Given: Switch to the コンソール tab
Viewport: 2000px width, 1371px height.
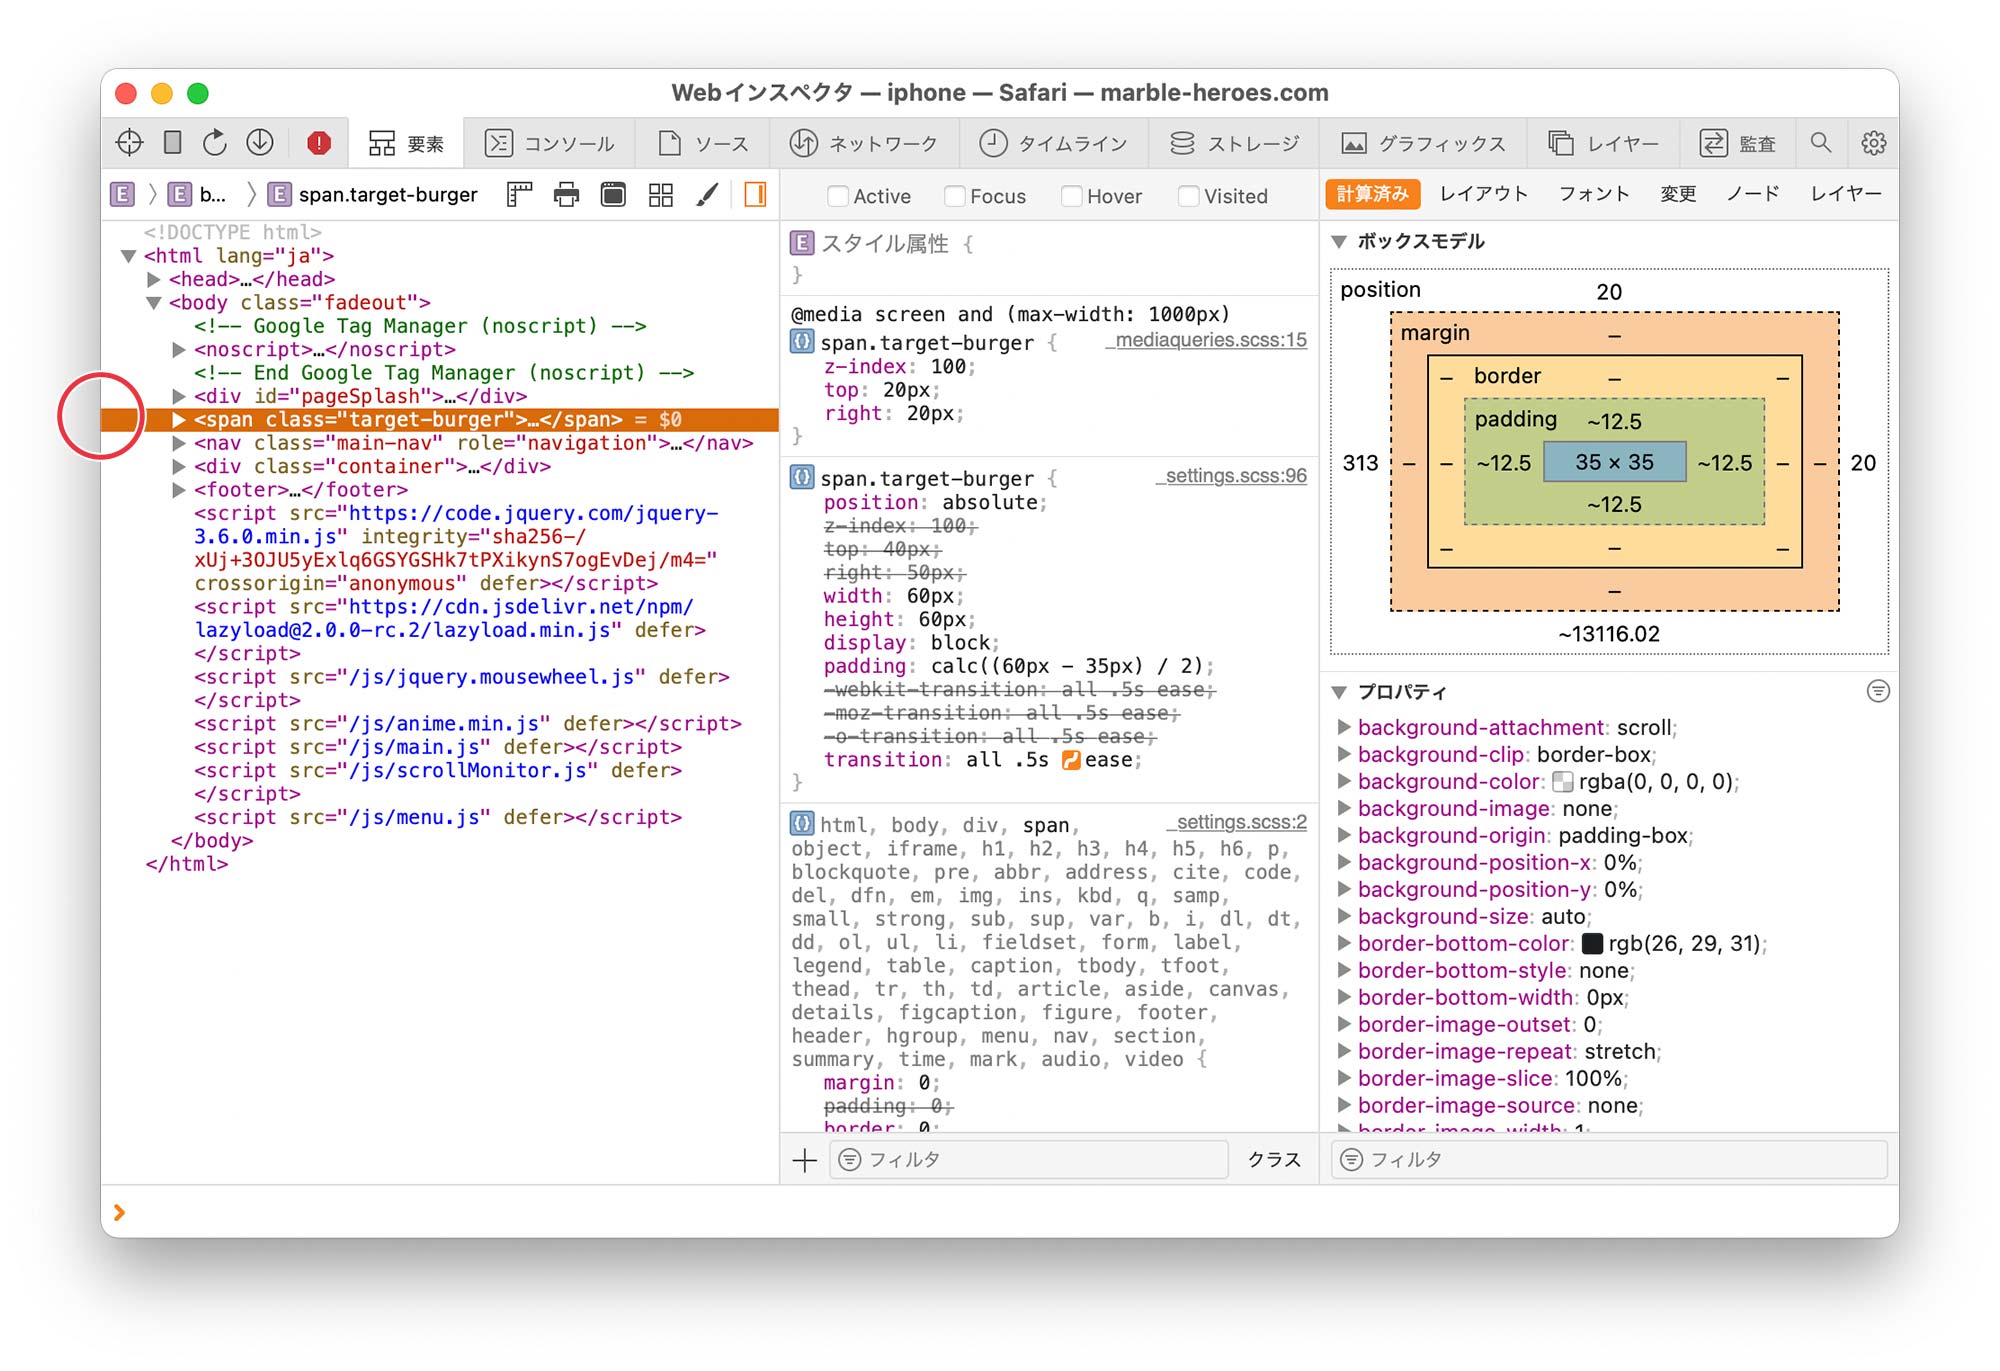Looking at the screenshot, I should [550, 143].
